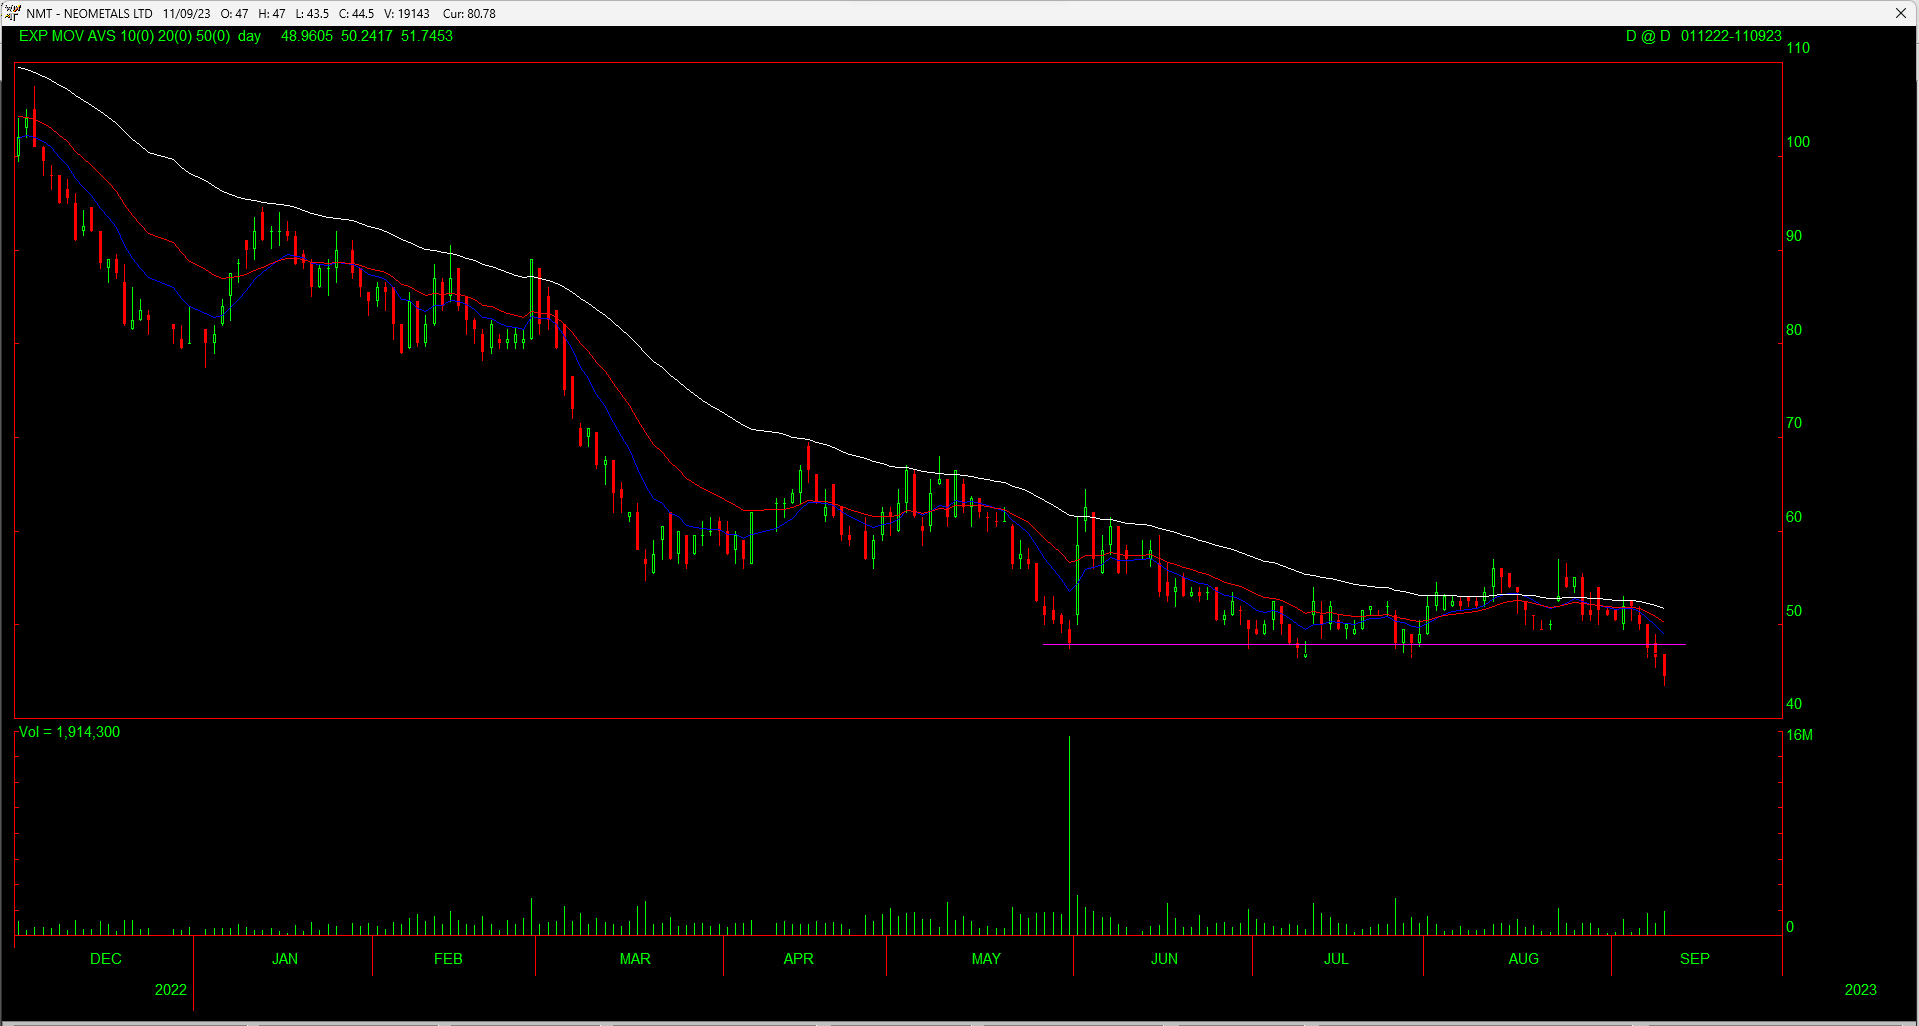Click the EXP MOV AVS 10(0) 20(0) 50(0) label

124,36
